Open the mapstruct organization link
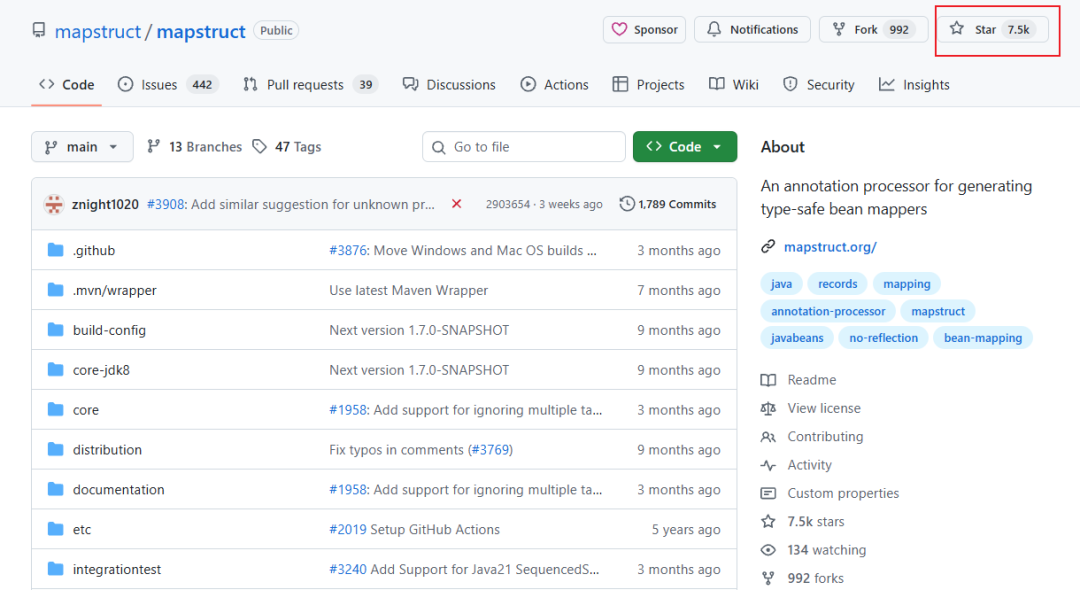 97,32
